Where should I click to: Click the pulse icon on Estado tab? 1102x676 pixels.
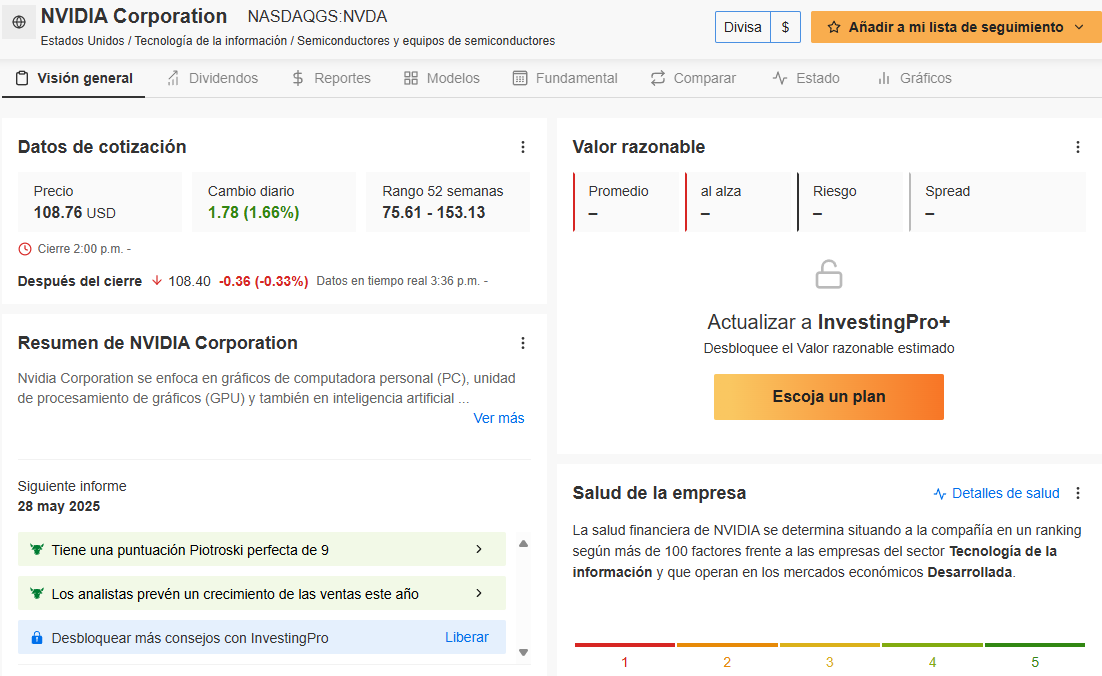[x=779, y=78]
